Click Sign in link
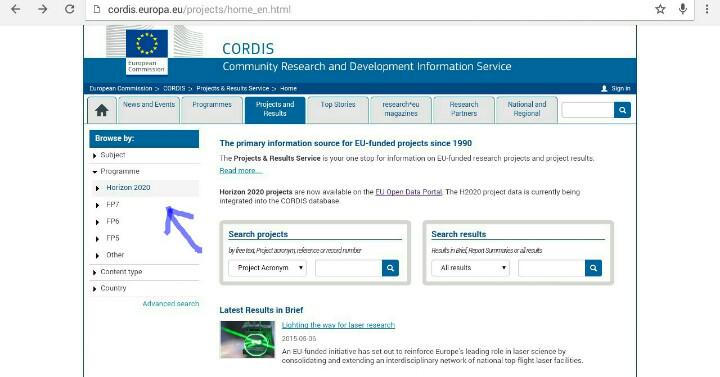The width and height of the screenshot is (720, 377). (621, 88)
